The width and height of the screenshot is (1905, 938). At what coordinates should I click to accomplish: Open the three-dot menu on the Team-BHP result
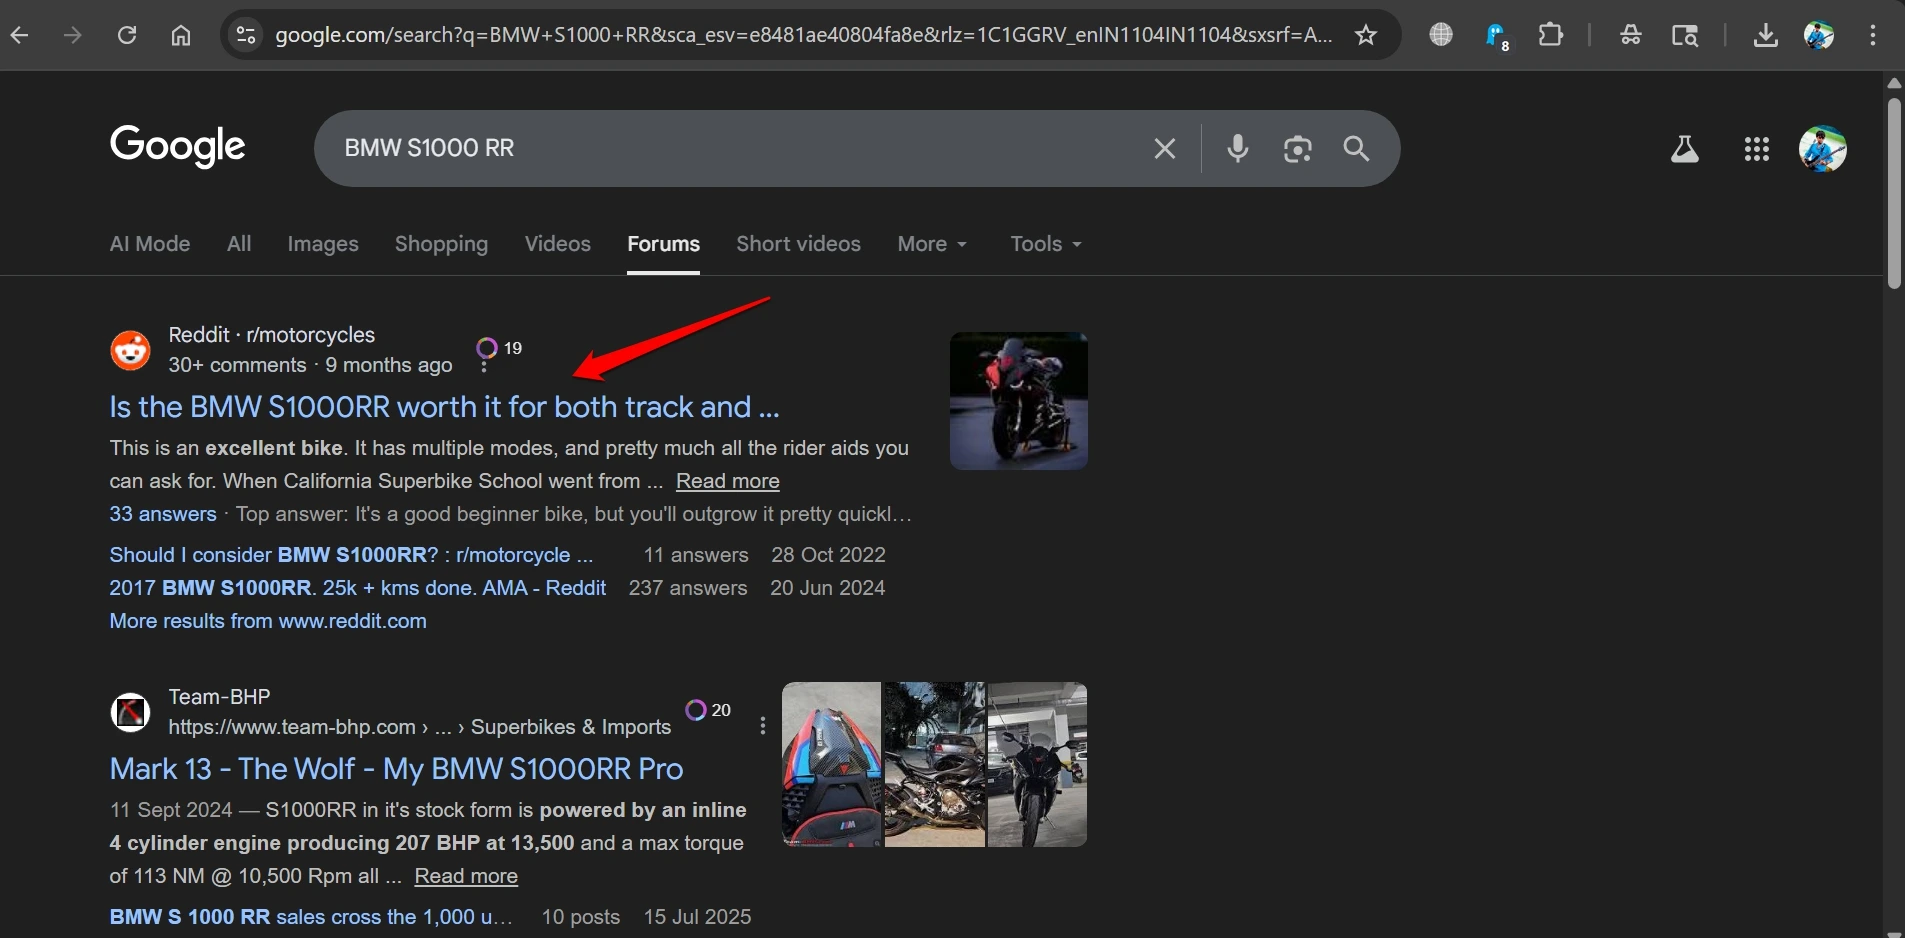(x=762, y=727)
